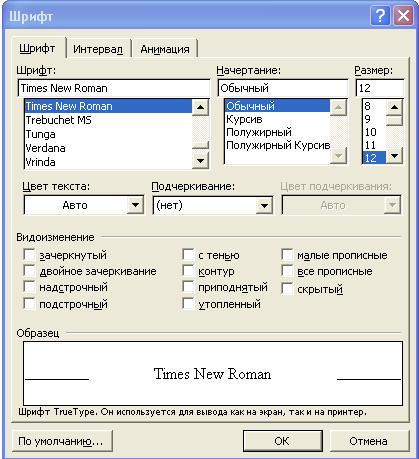Click font list scroll down arrow

pyautogui.click(x=200, y=161)
